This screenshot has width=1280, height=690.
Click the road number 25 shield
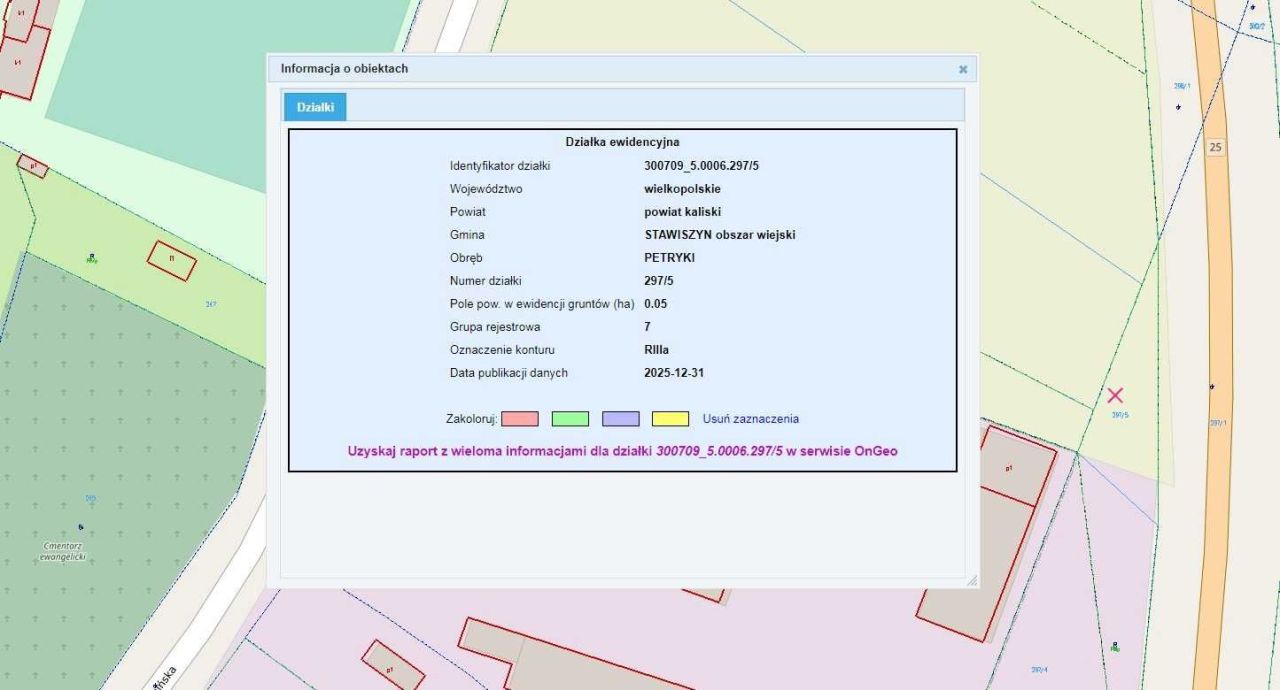1215,147
